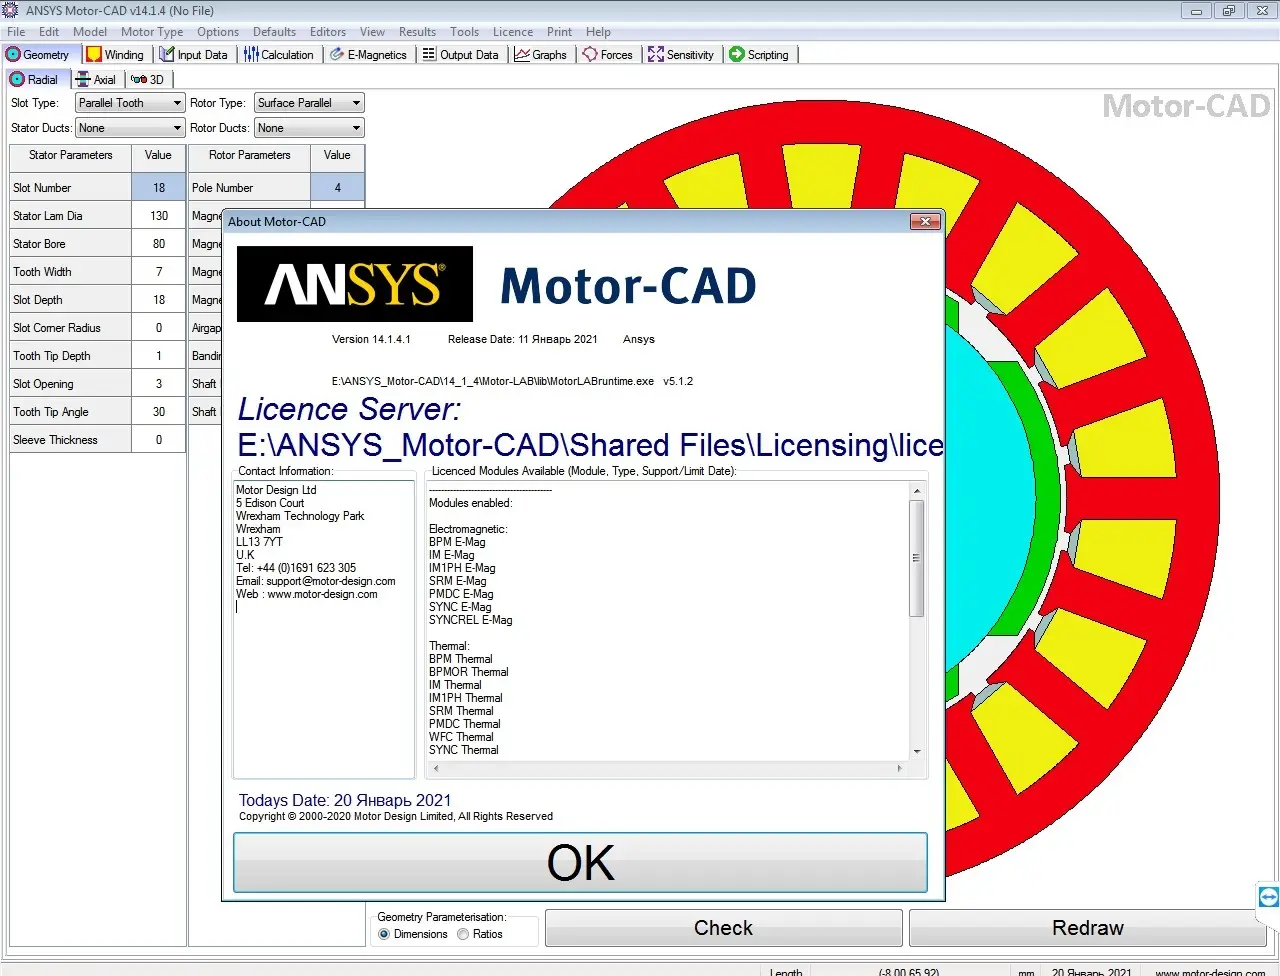Open the Input Data tab

(x=194, y=55)
